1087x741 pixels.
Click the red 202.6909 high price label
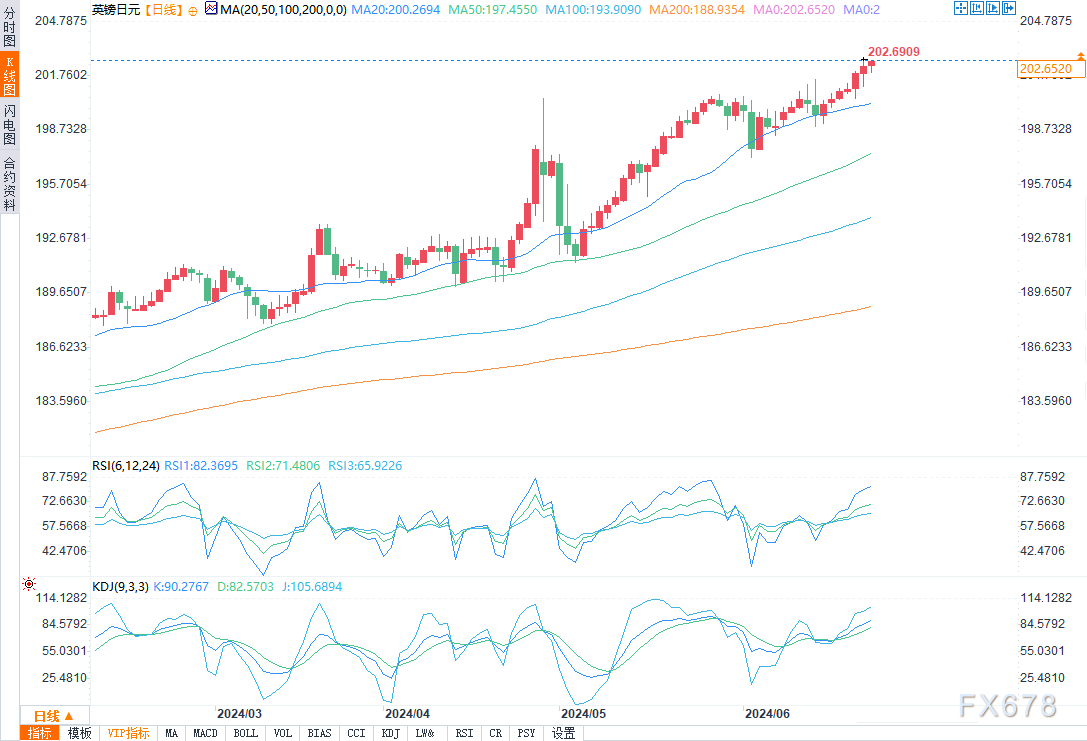click(x=894, y=52)
